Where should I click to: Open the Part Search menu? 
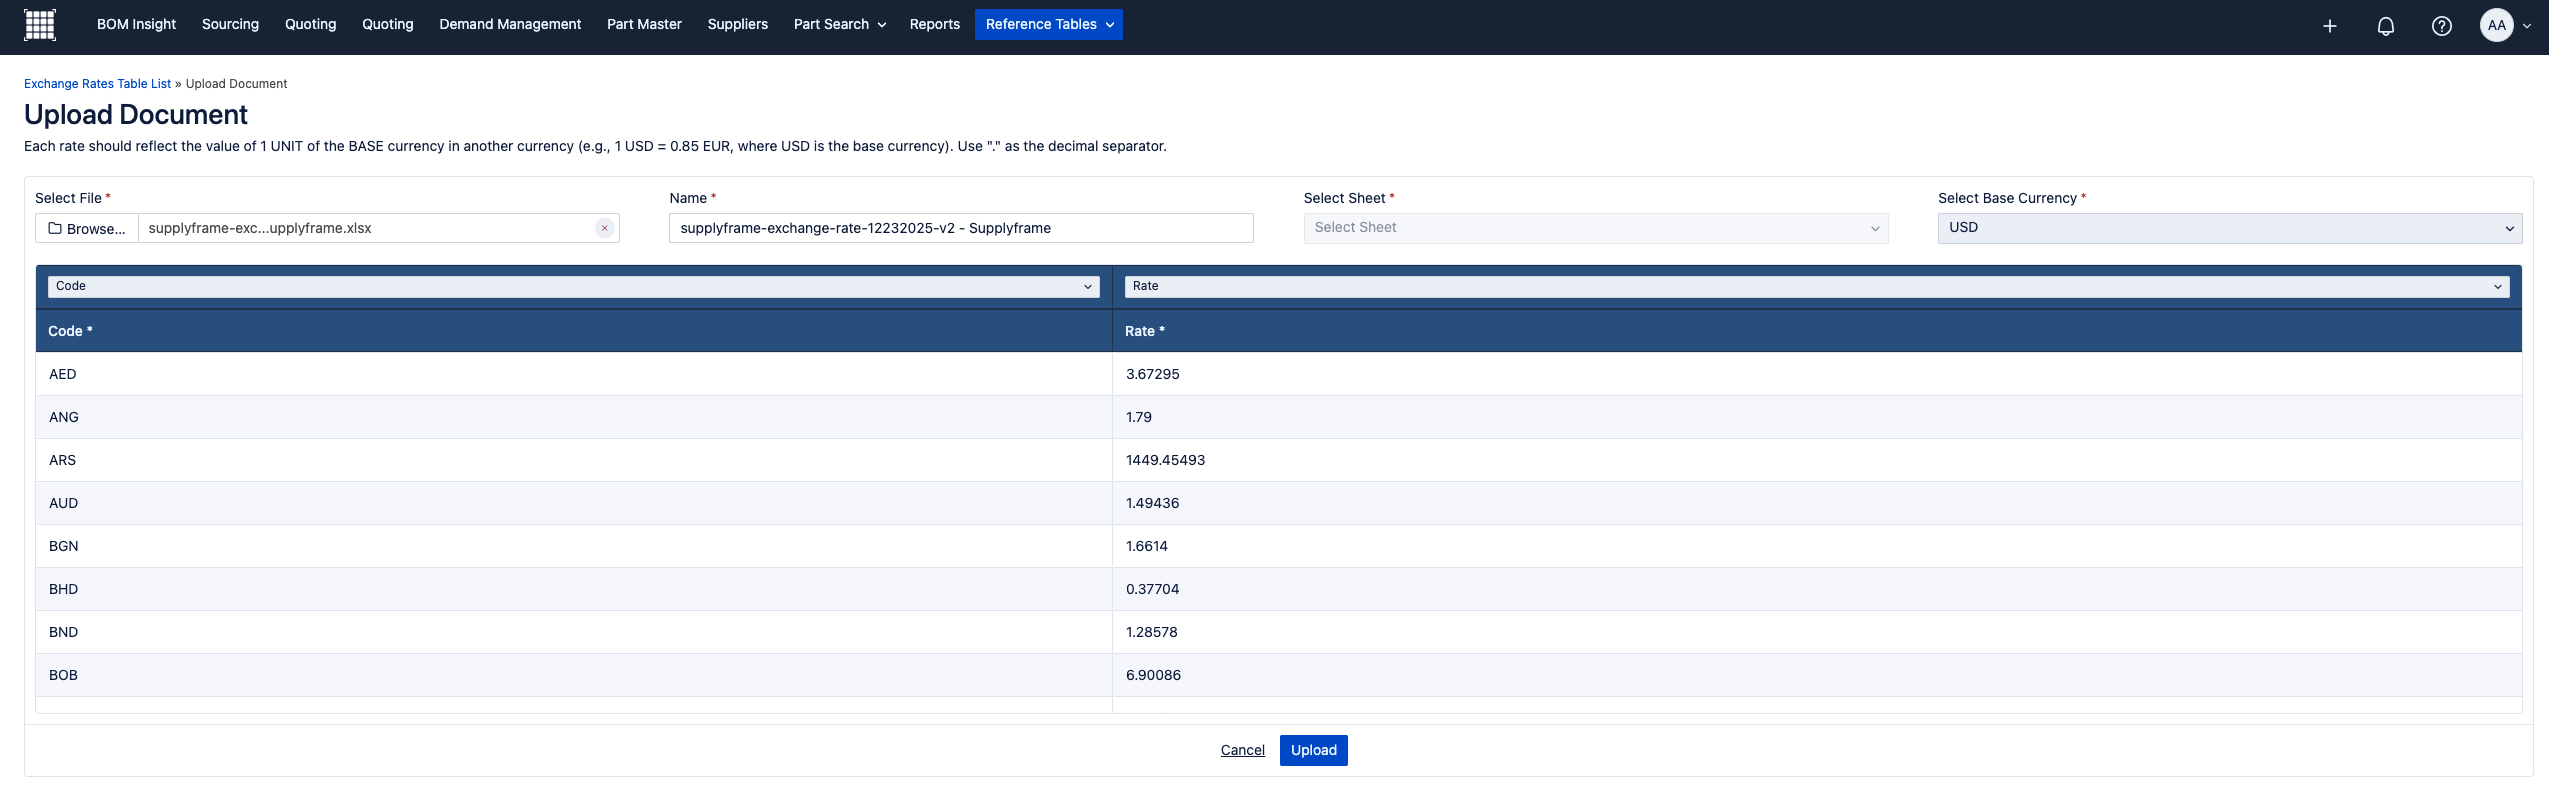click(x=839, y=25)
